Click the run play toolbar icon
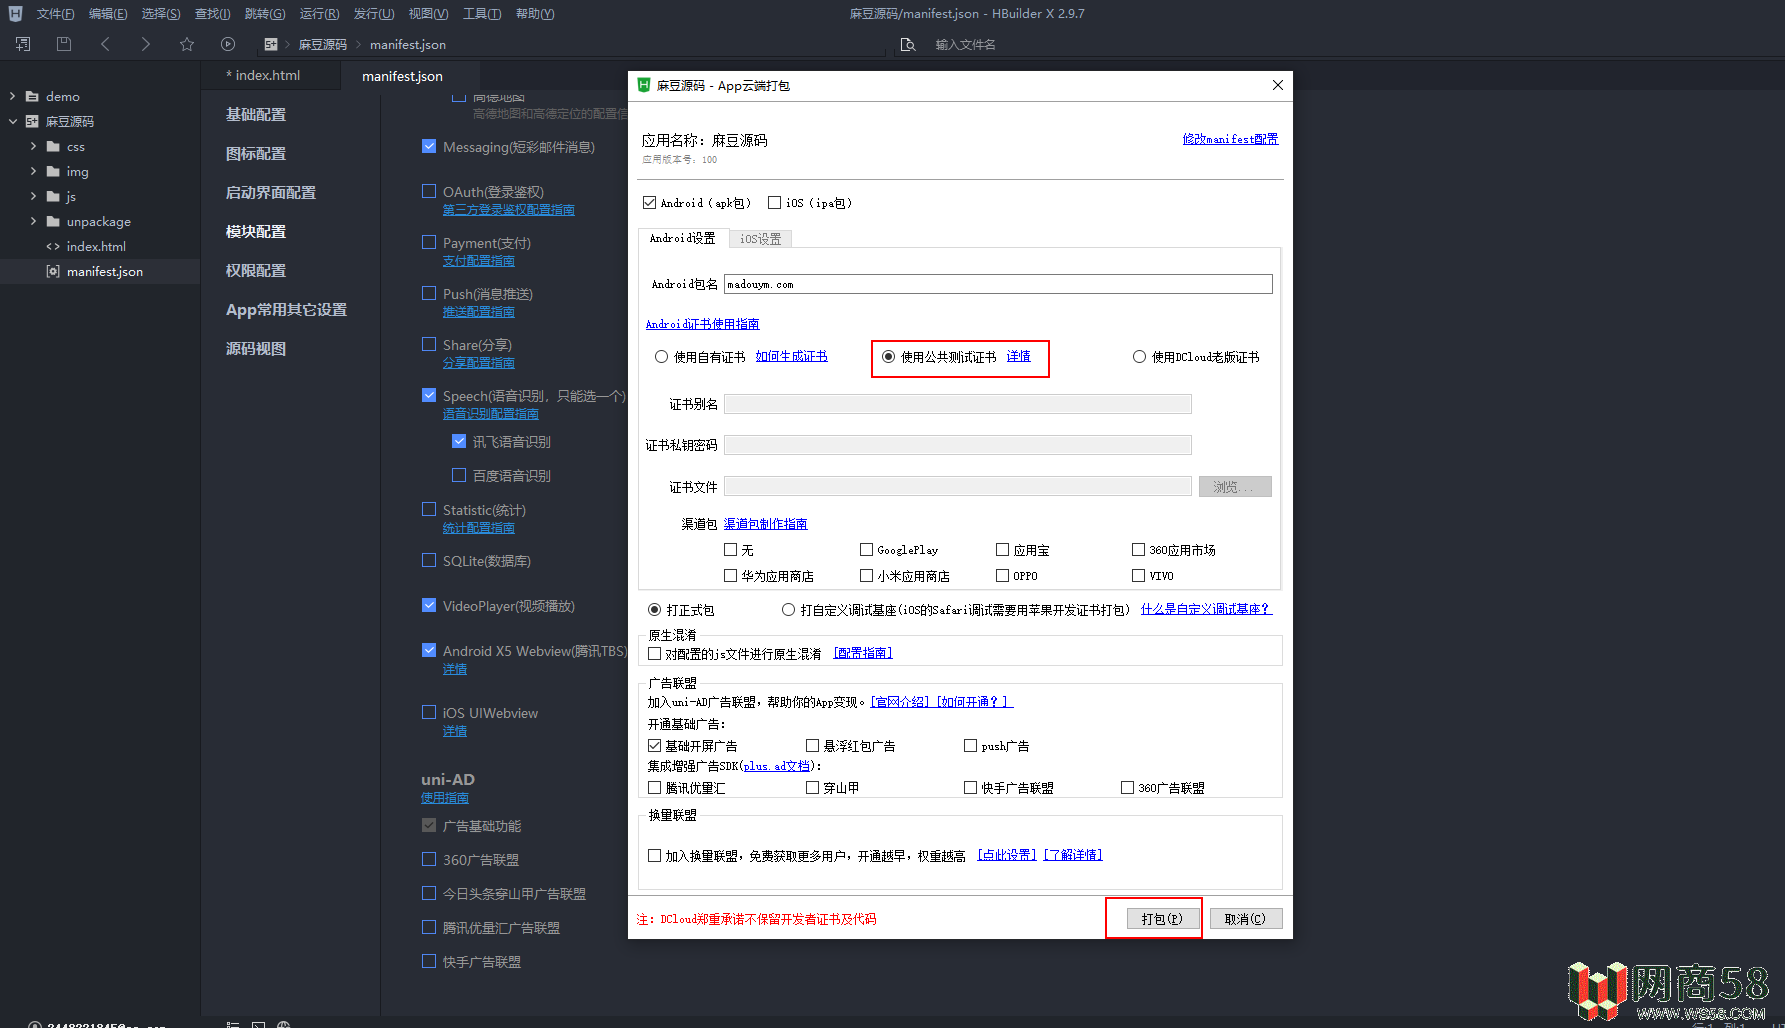The width and height of the screenshot is (1785, 1028). coord(228,44)
